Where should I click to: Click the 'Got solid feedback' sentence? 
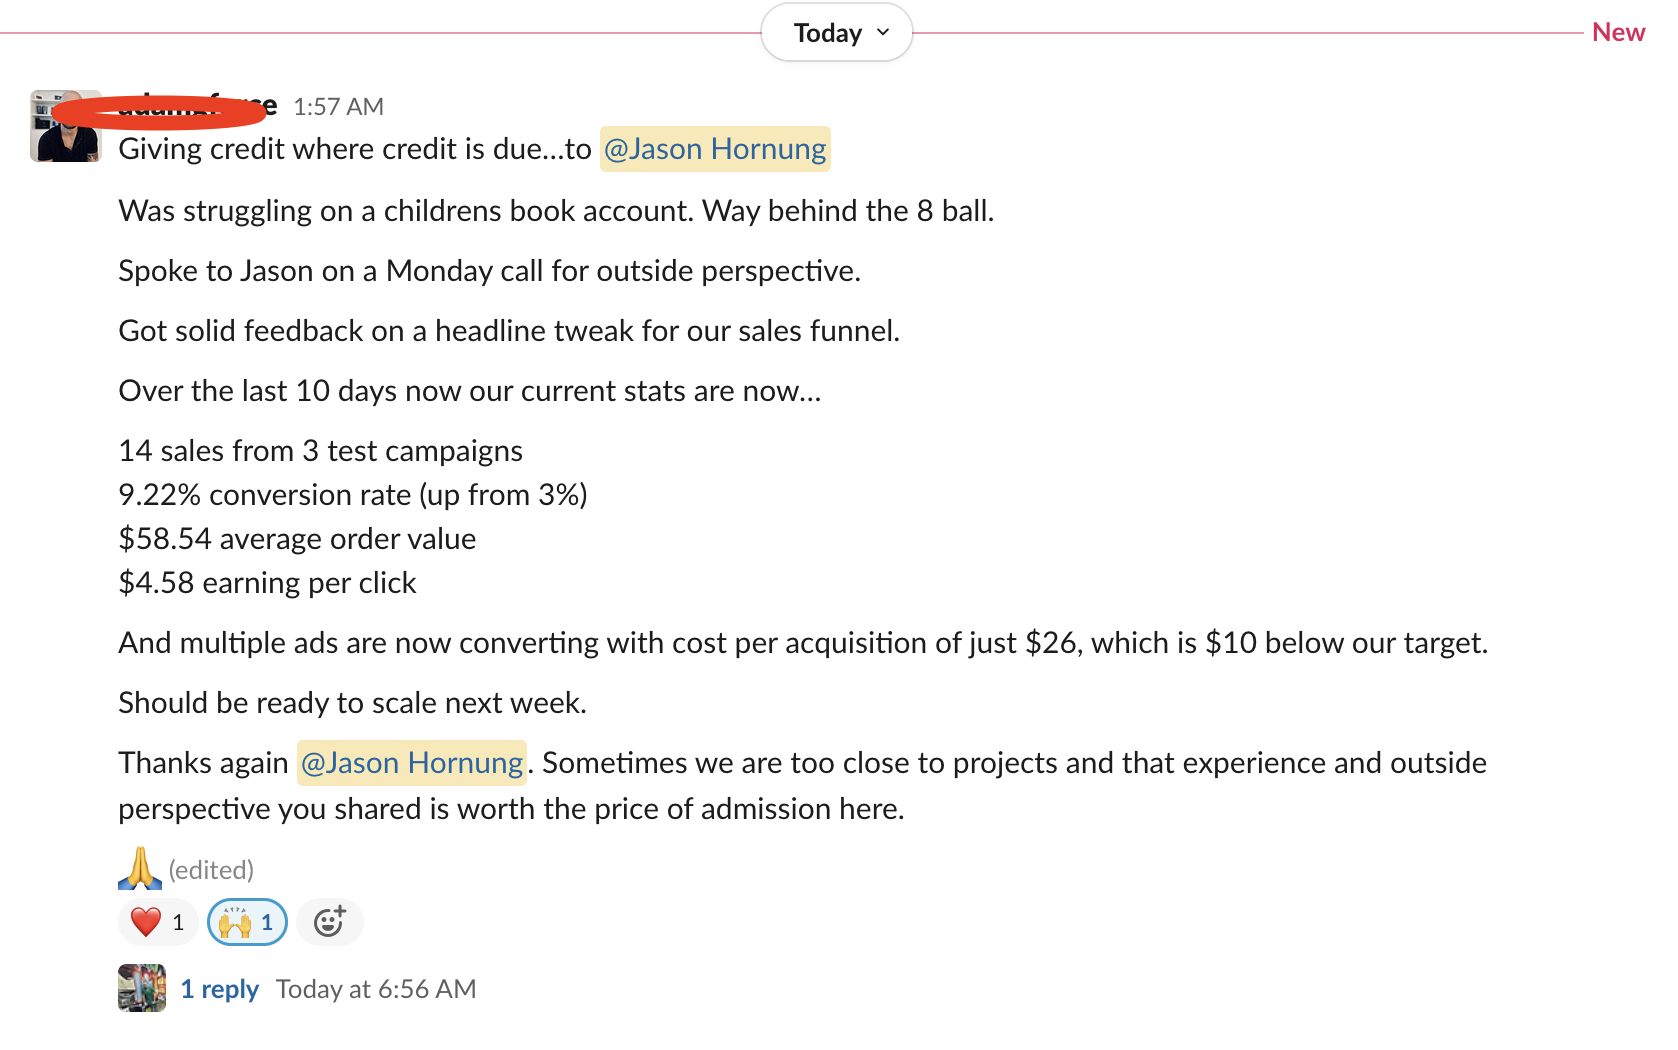509,331
